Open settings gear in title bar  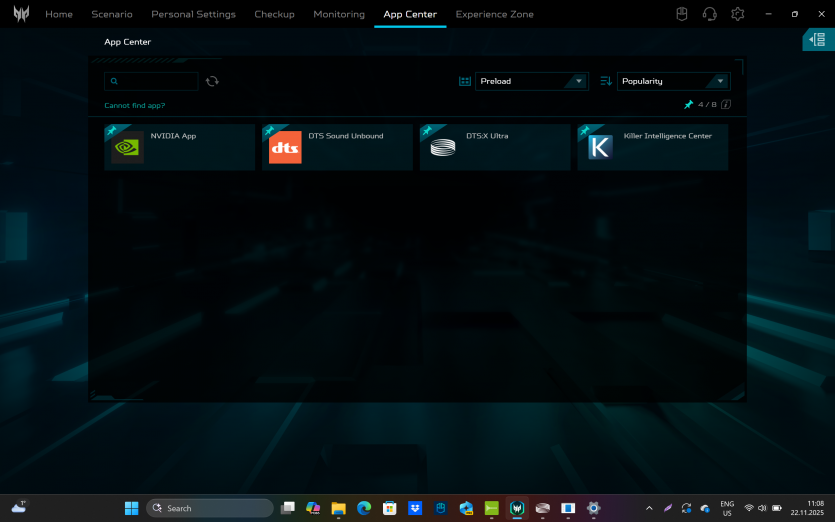pyautogui.click(x=738, y=14)
